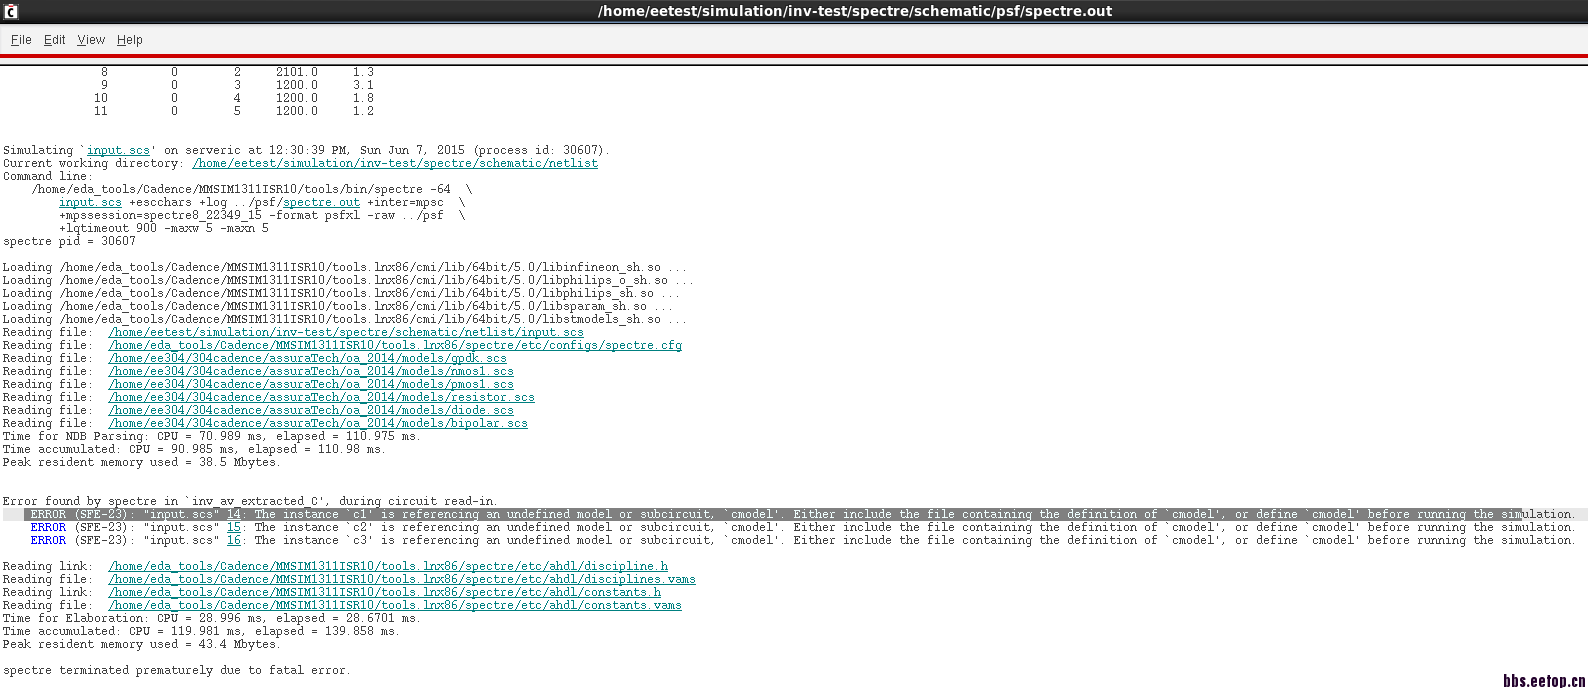
Task: Open the ahdl/discipline.h link
Action: (388, 566)
